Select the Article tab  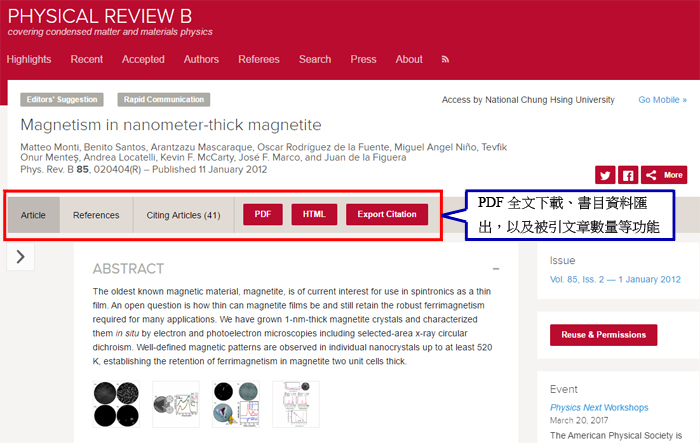point(34,215)
